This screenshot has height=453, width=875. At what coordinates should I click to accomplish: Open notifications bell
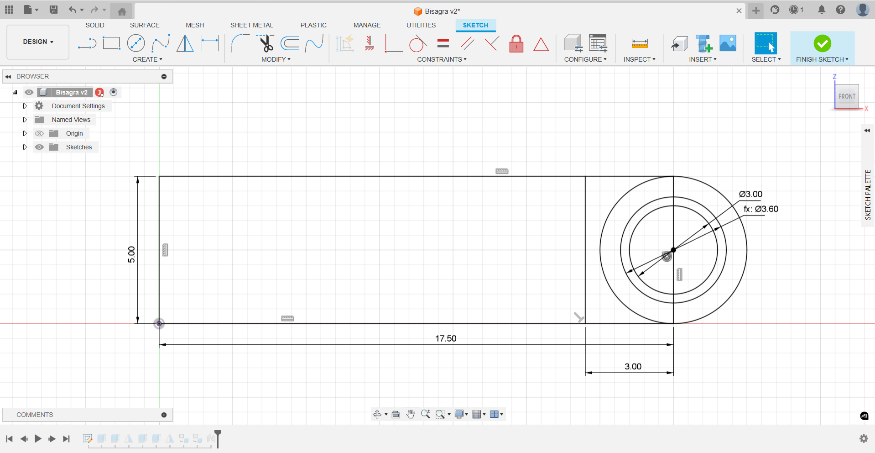821,10
